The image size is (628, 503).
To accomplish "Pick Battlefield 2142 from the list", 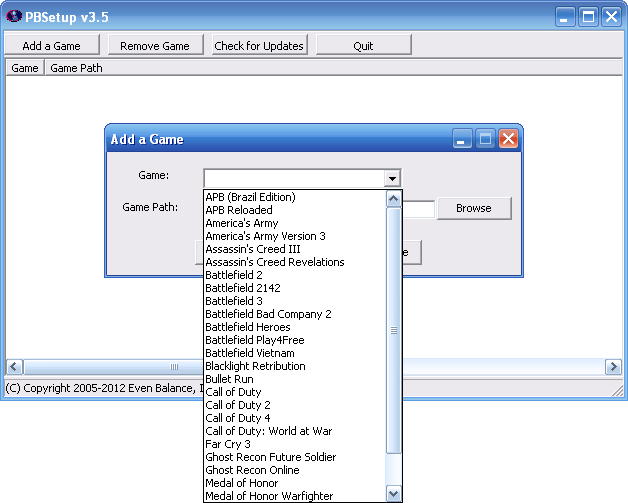I will (x=295, y=288).
